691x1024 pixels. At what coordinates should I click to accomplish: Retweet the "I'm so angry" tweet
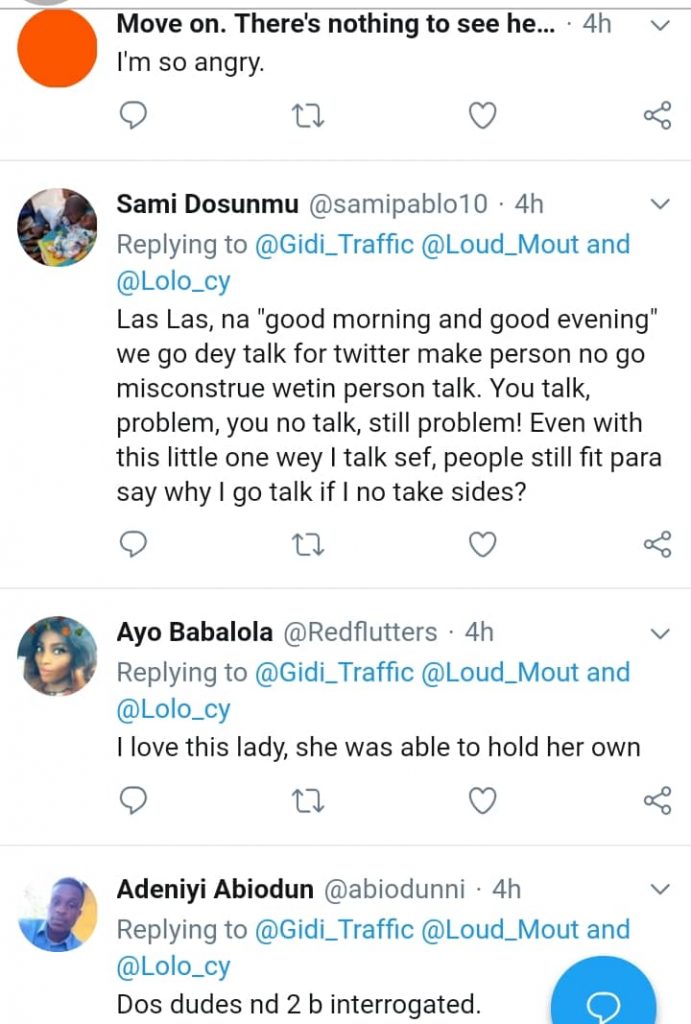coord(308,117)
